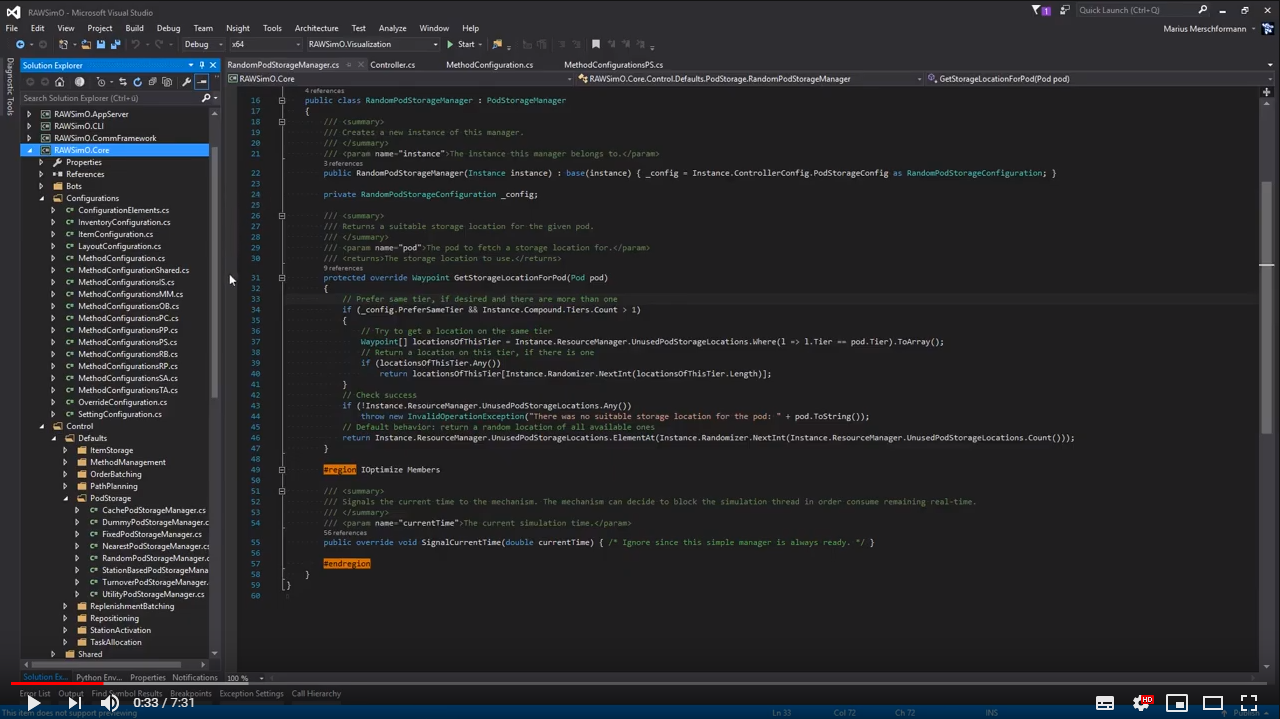
Task: Collapse the PodStorage folder
Action: click(65, 498)
